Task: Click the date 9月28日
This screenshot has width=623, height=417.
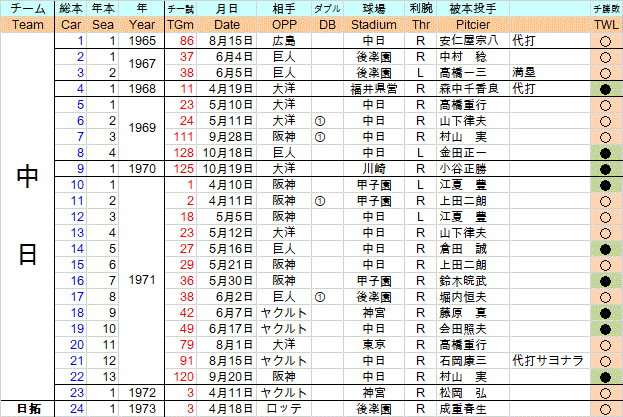Action: (231, 137)
